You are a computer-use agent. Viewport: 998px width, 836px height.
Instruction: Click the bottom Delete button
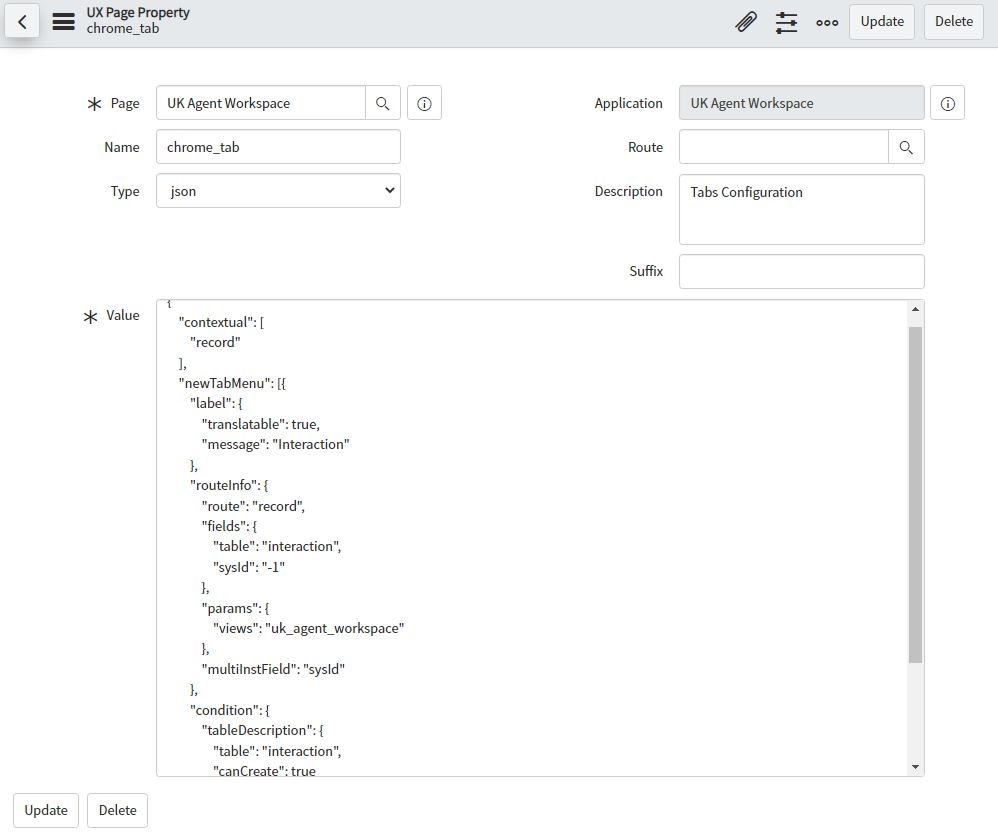118,811
